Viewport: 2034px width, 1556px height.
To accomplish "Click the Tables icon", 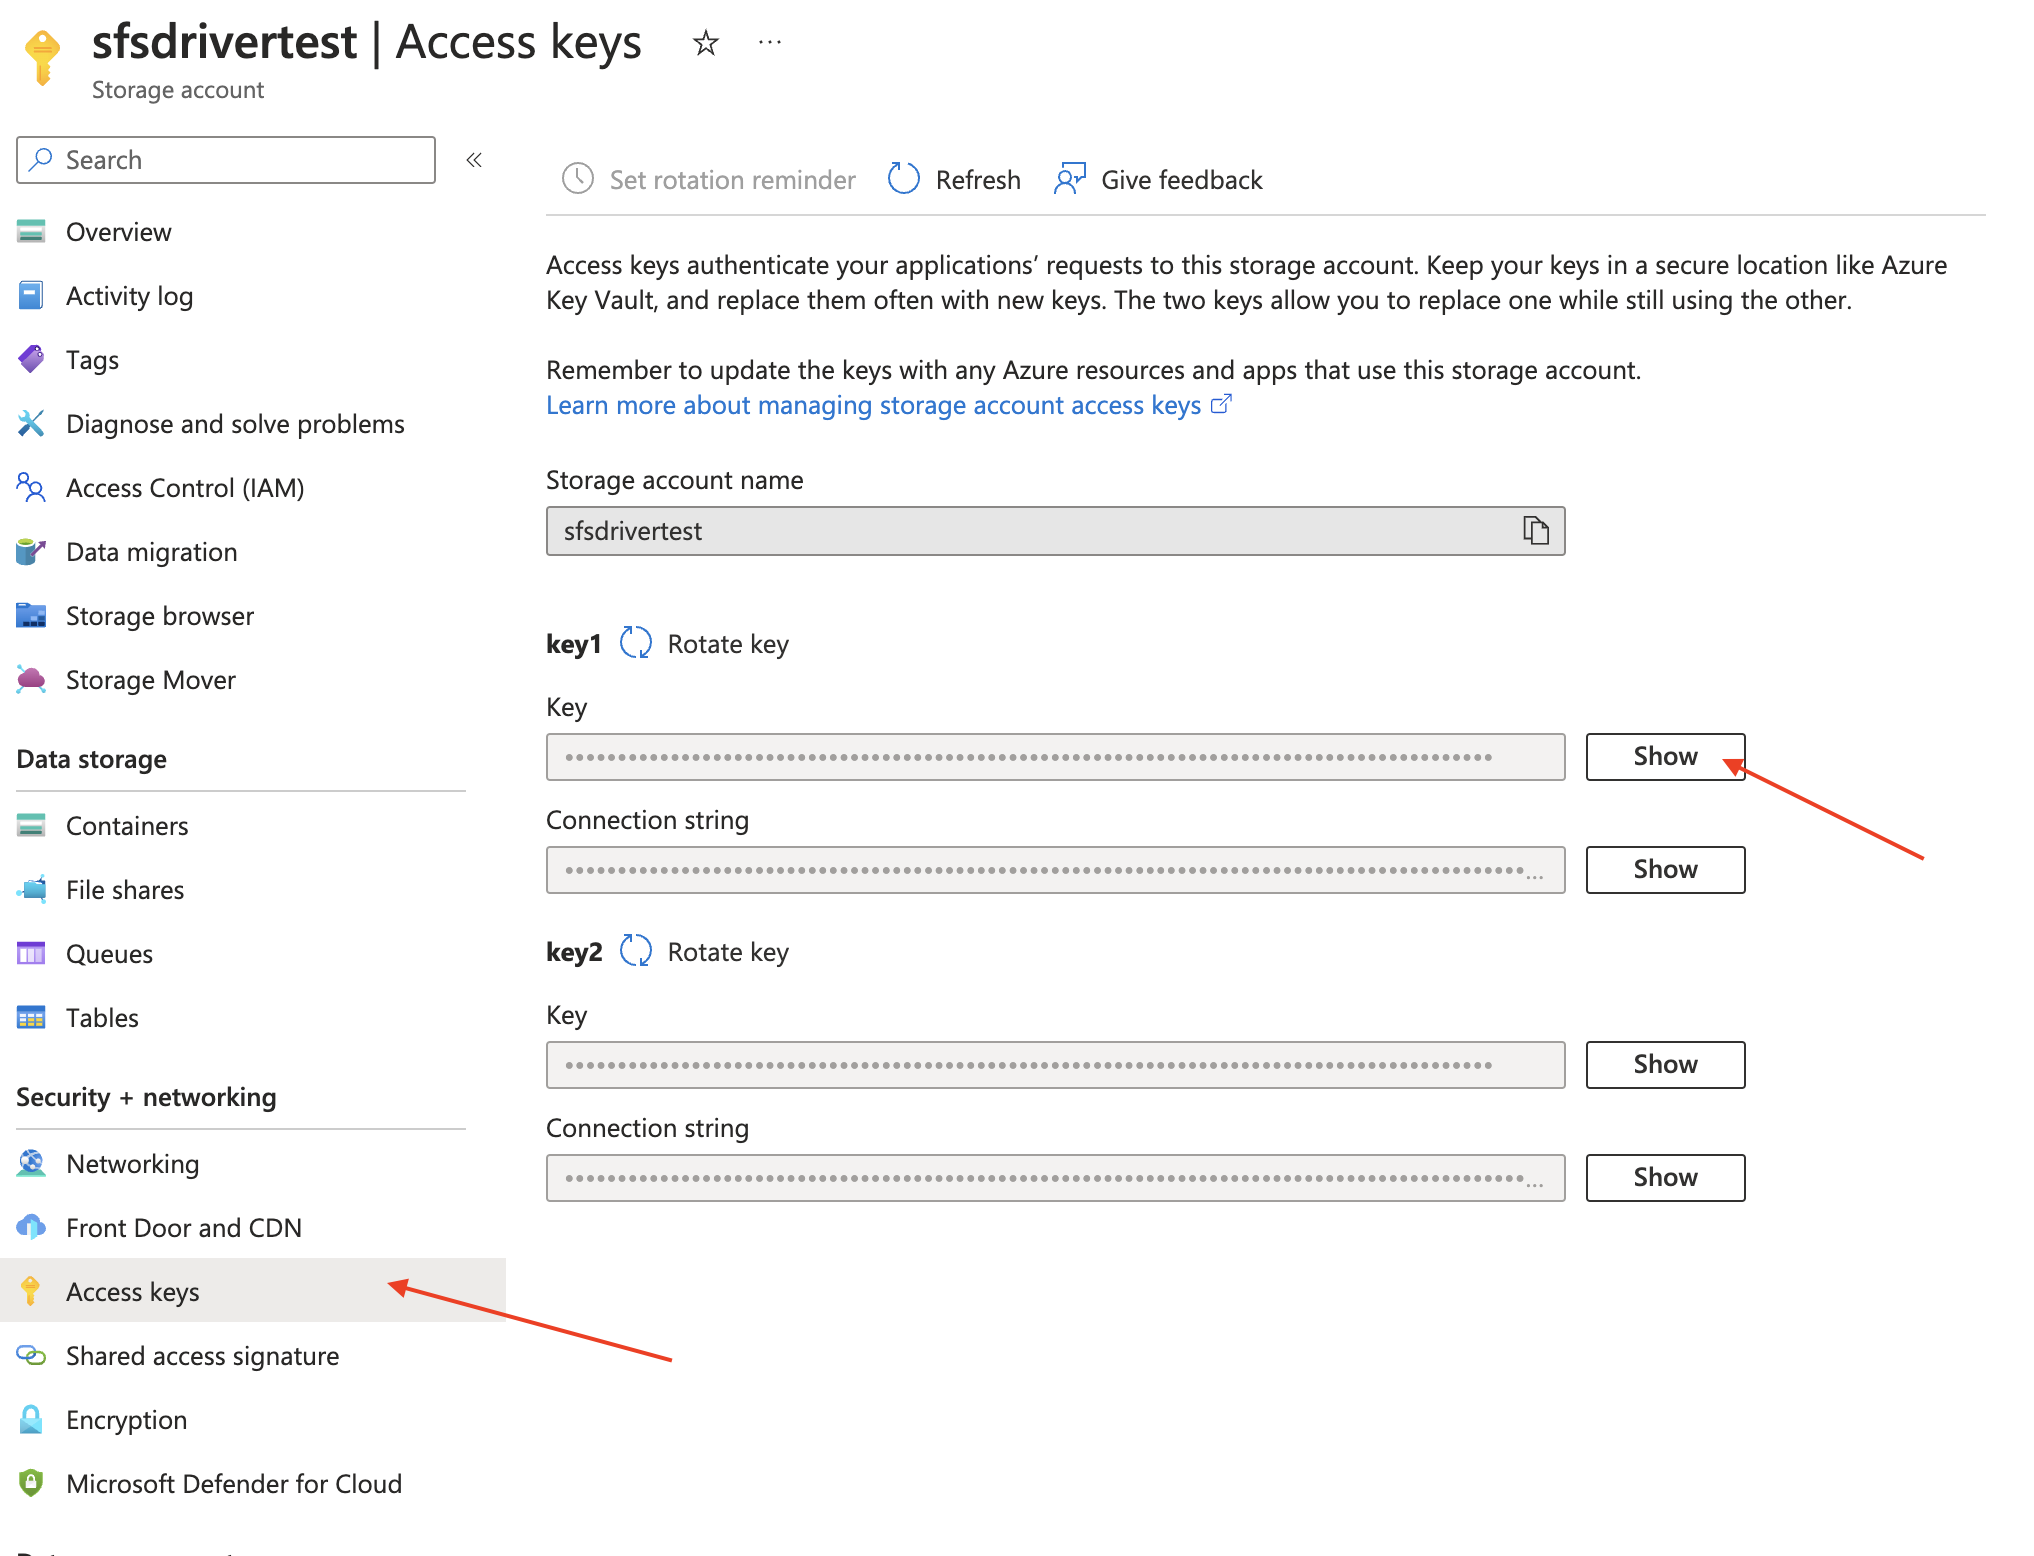I will coord(31,1018).
